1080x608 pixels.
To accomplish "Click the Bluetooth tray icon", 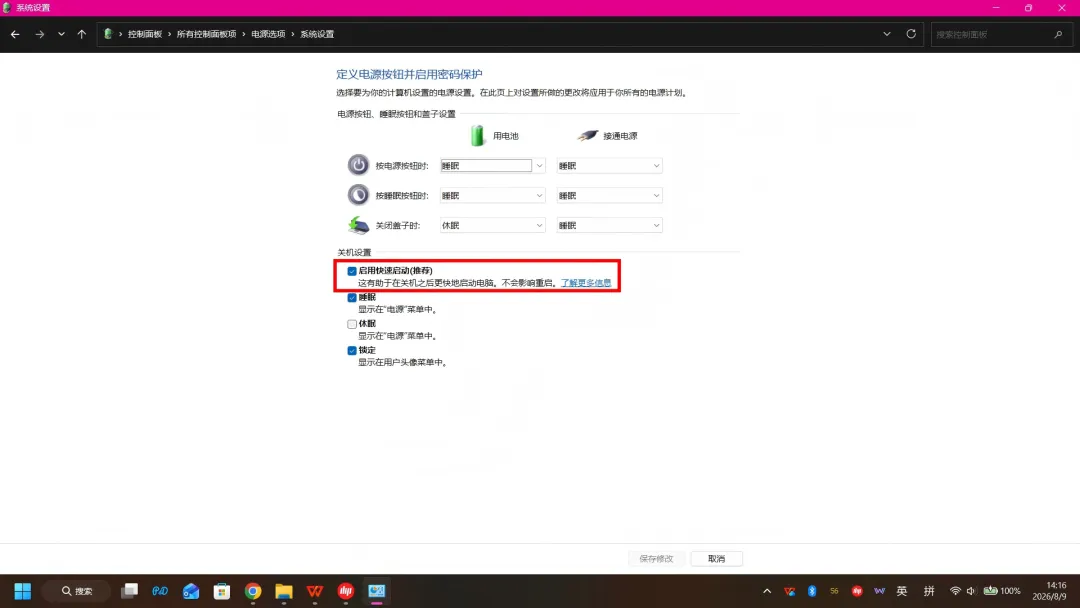I will pos(812,591).
